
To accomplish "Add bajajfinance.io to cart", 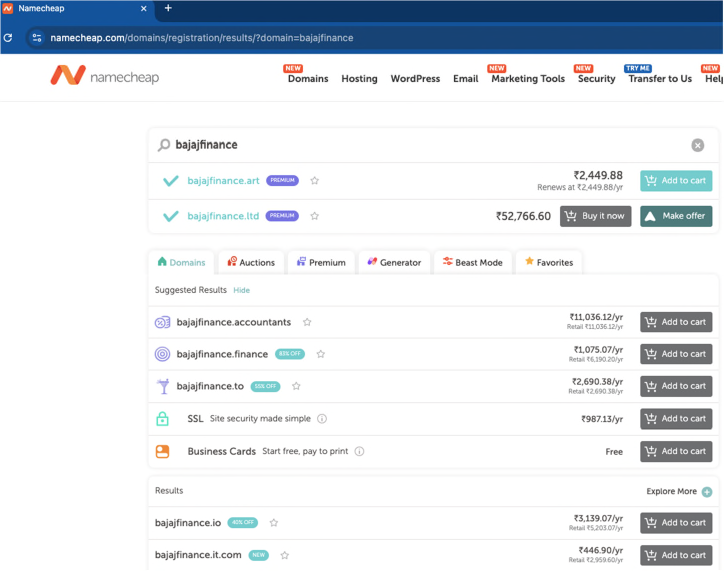I will click(x=676, y=523).
